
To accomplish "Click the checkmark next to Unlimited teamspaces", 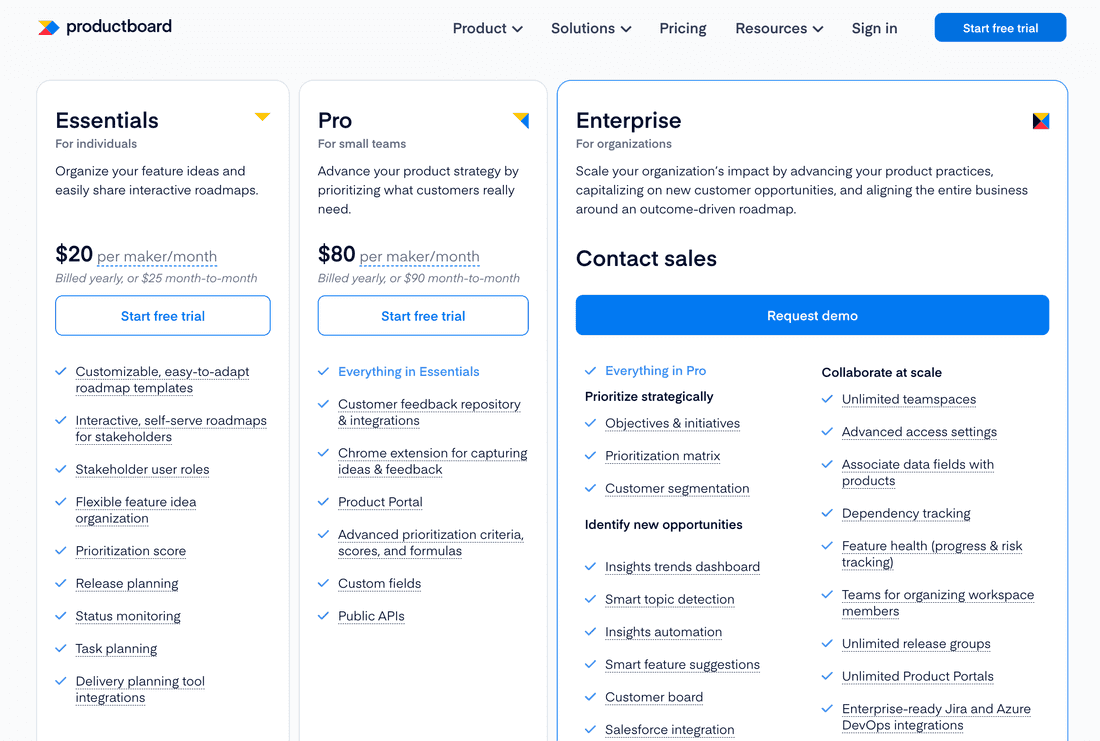I will [x=827, y=399].
